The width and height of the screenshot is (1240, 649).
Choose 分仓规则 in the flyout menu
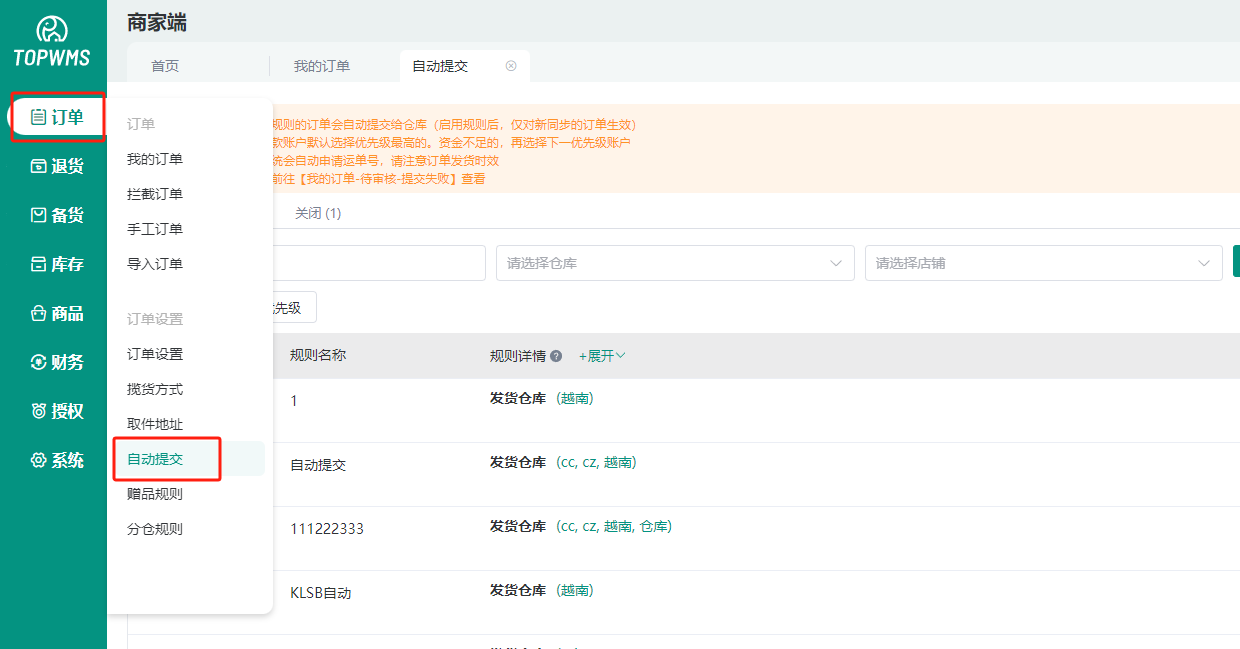[x=155, y=529]
